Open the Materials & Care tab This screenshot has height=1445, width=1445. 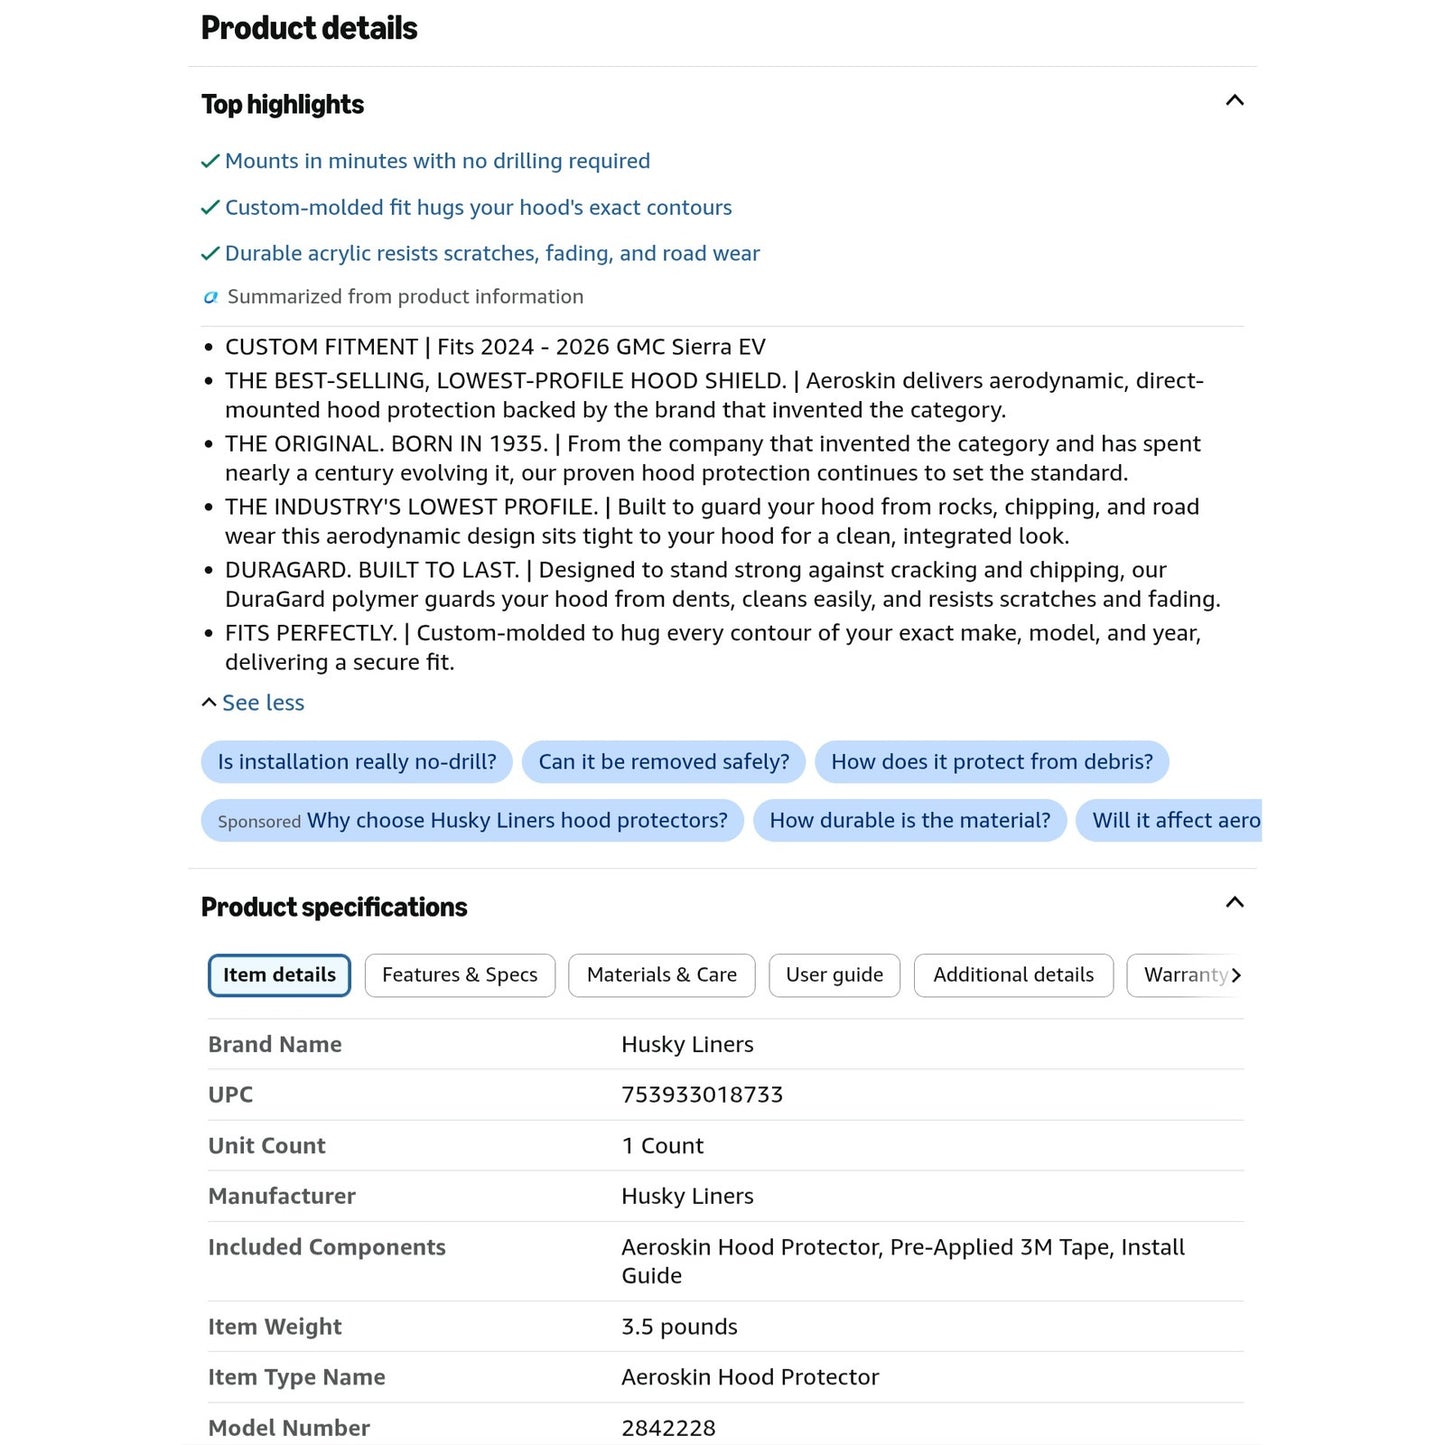click(662, 975)
